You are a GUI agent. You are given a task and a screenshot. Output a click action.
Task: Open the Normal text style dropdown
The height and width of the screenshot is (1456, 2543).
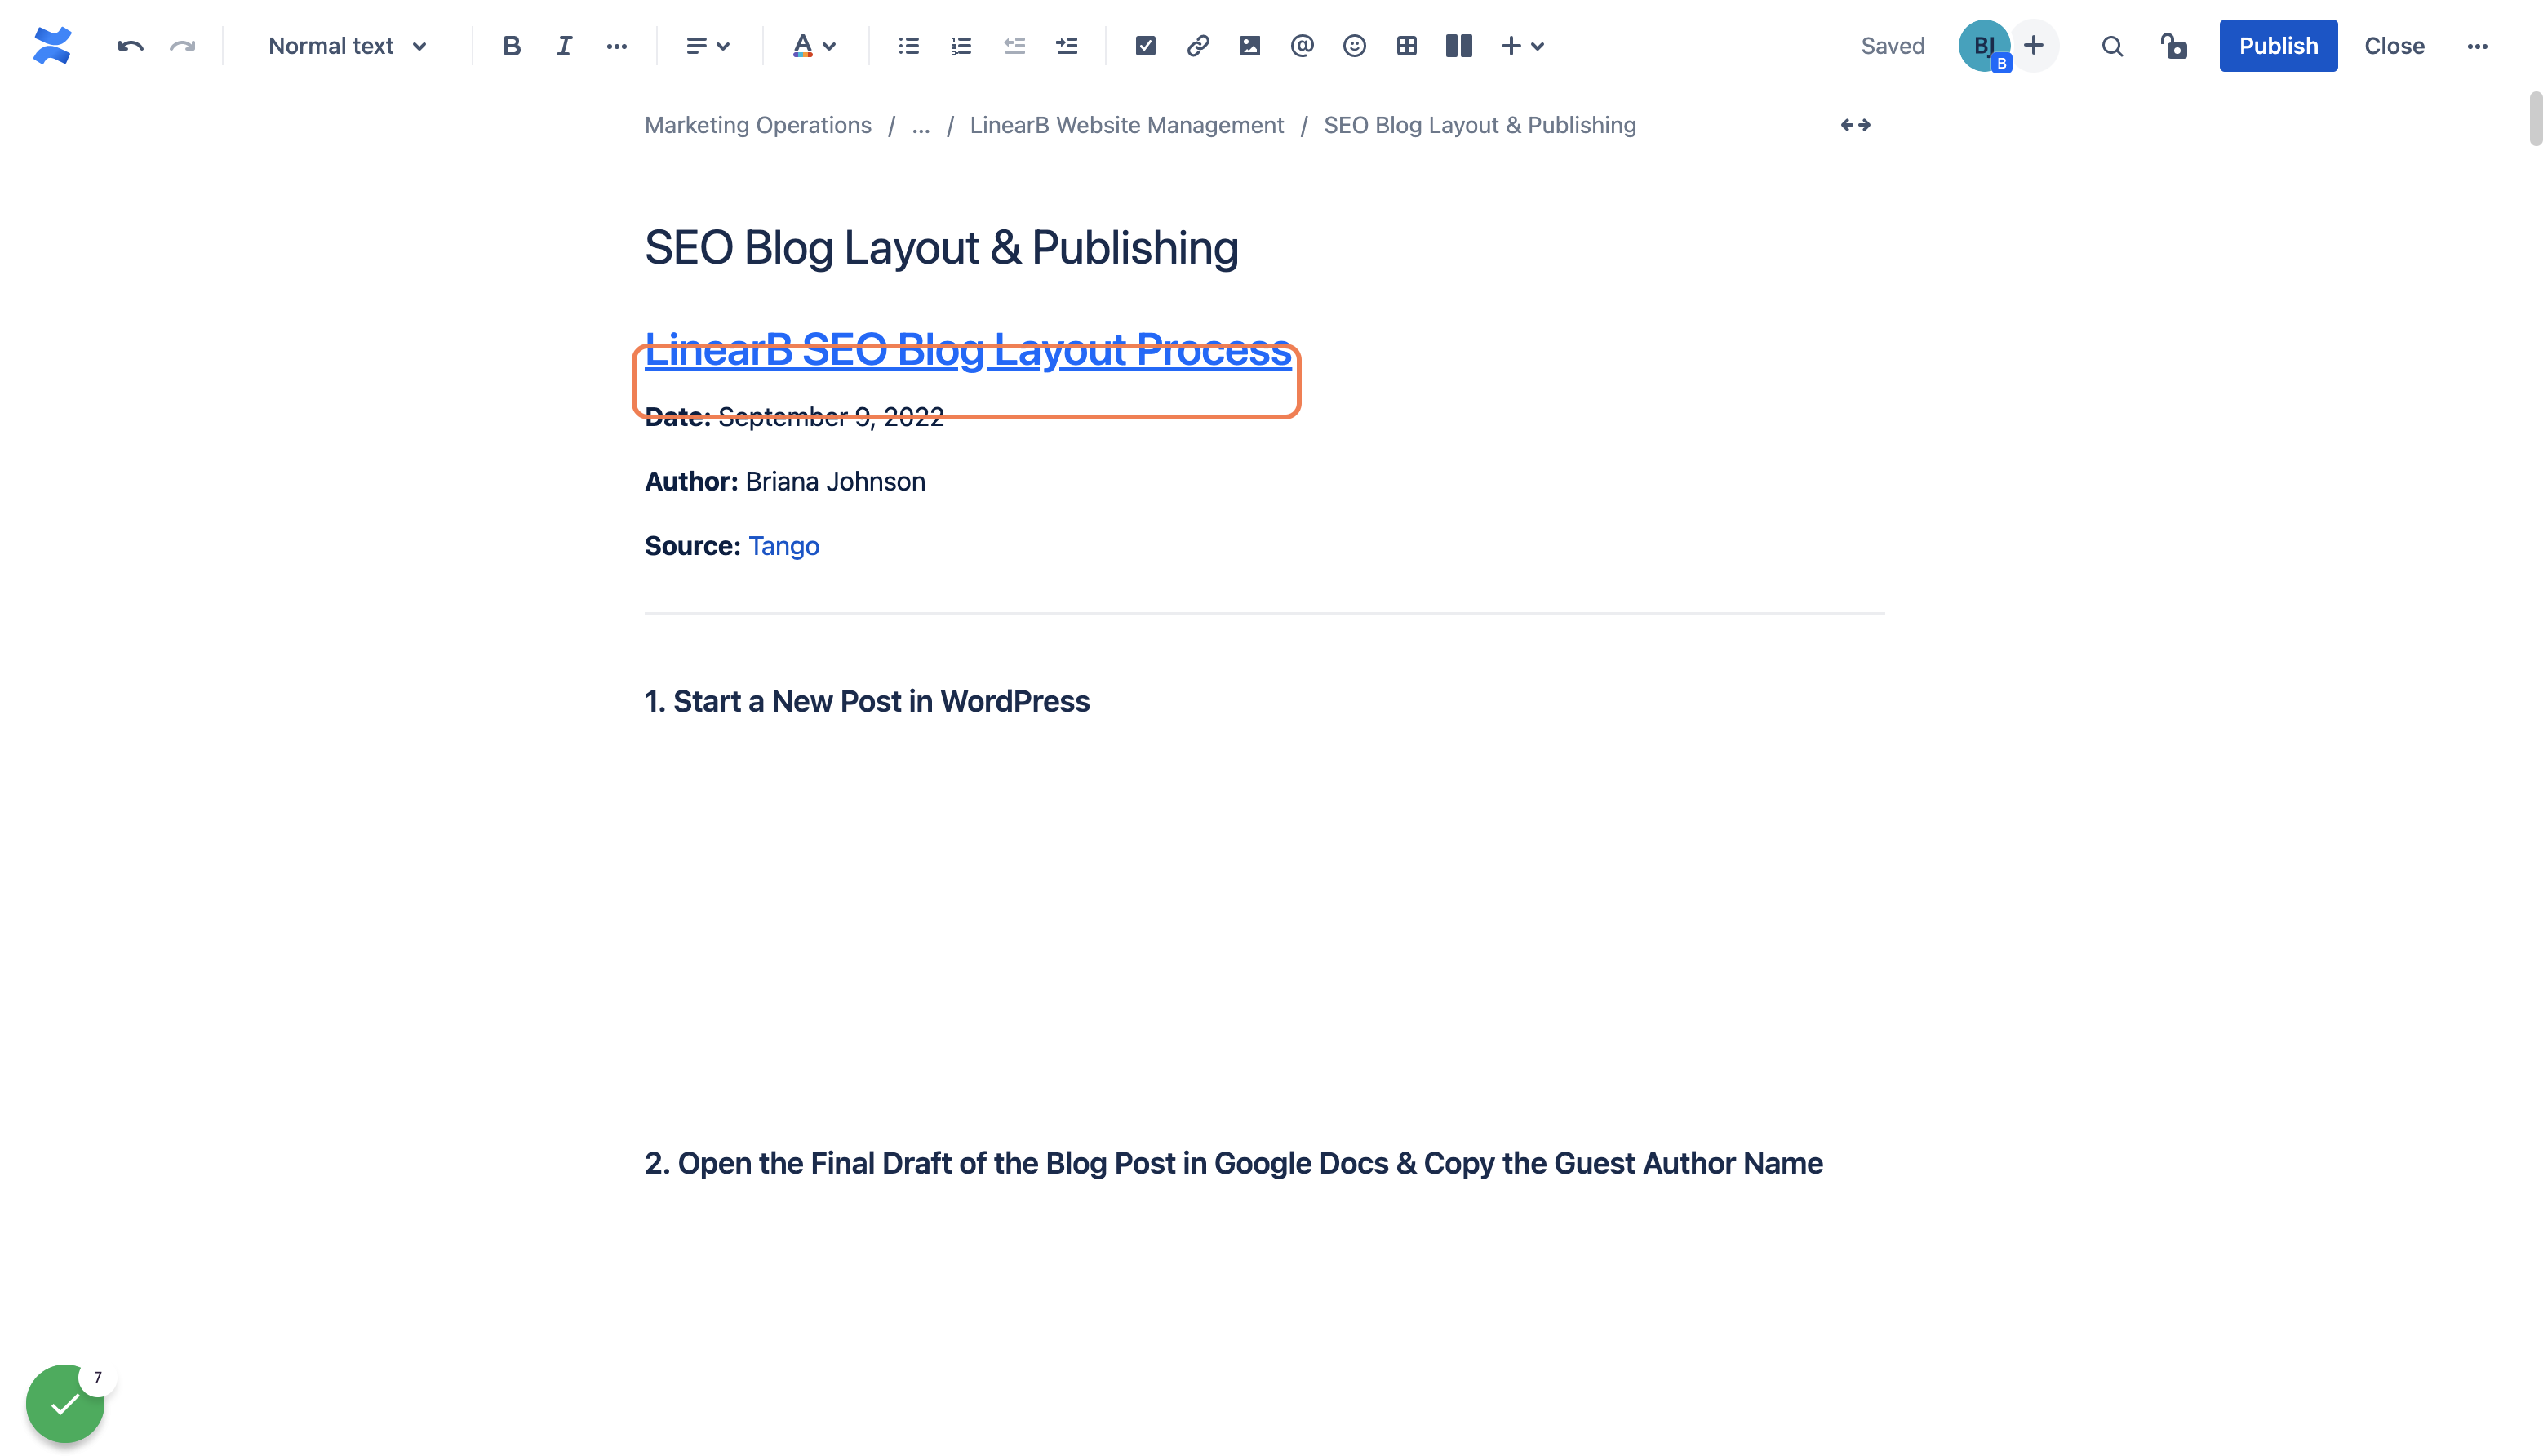(348, 46)
